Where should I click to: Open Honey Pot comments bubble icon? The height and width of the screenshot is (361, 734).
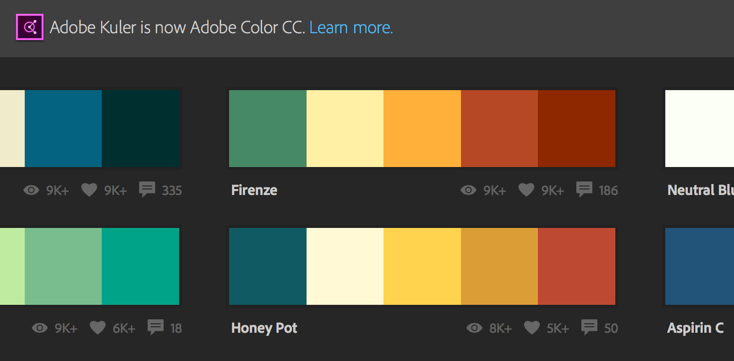click(x=589, y=327)
